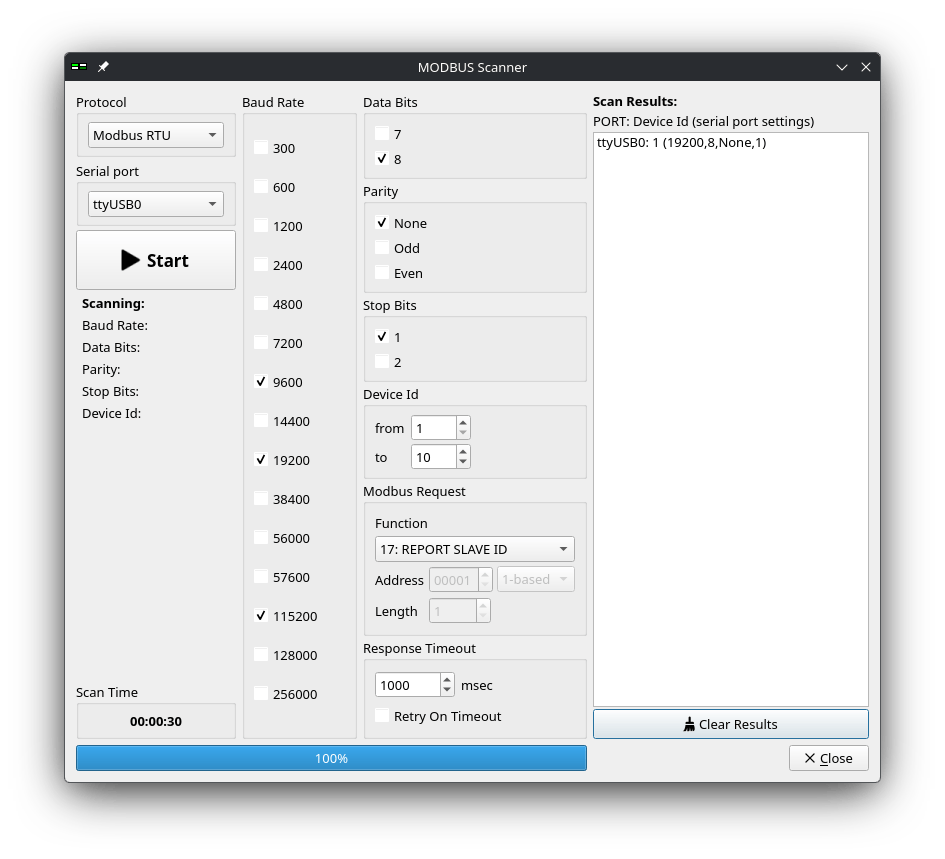Open the Protocol dropdown showing Modbus RTU

click(156, 136)
